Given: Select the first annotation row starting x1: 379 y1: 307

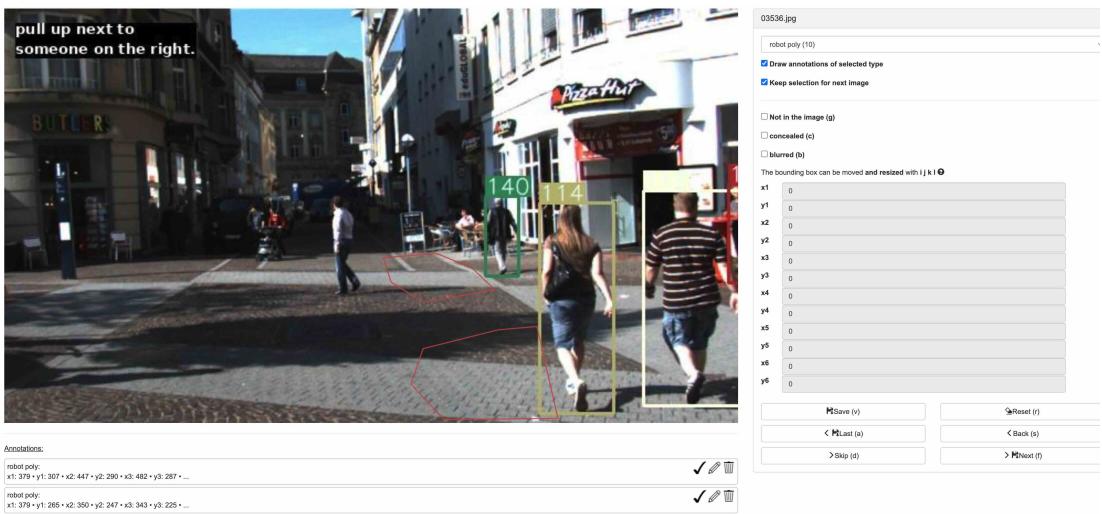Looking at the screenshot, I should coord(371,472).
